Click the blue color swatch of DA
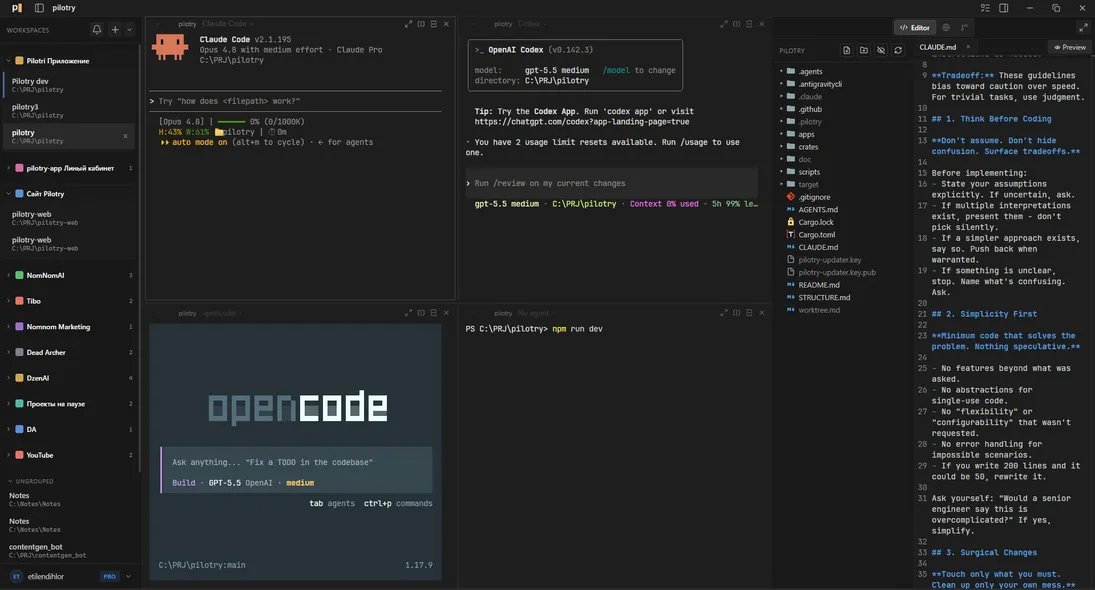The width and height of the screenshot is (1095, 590). [20, 429]
